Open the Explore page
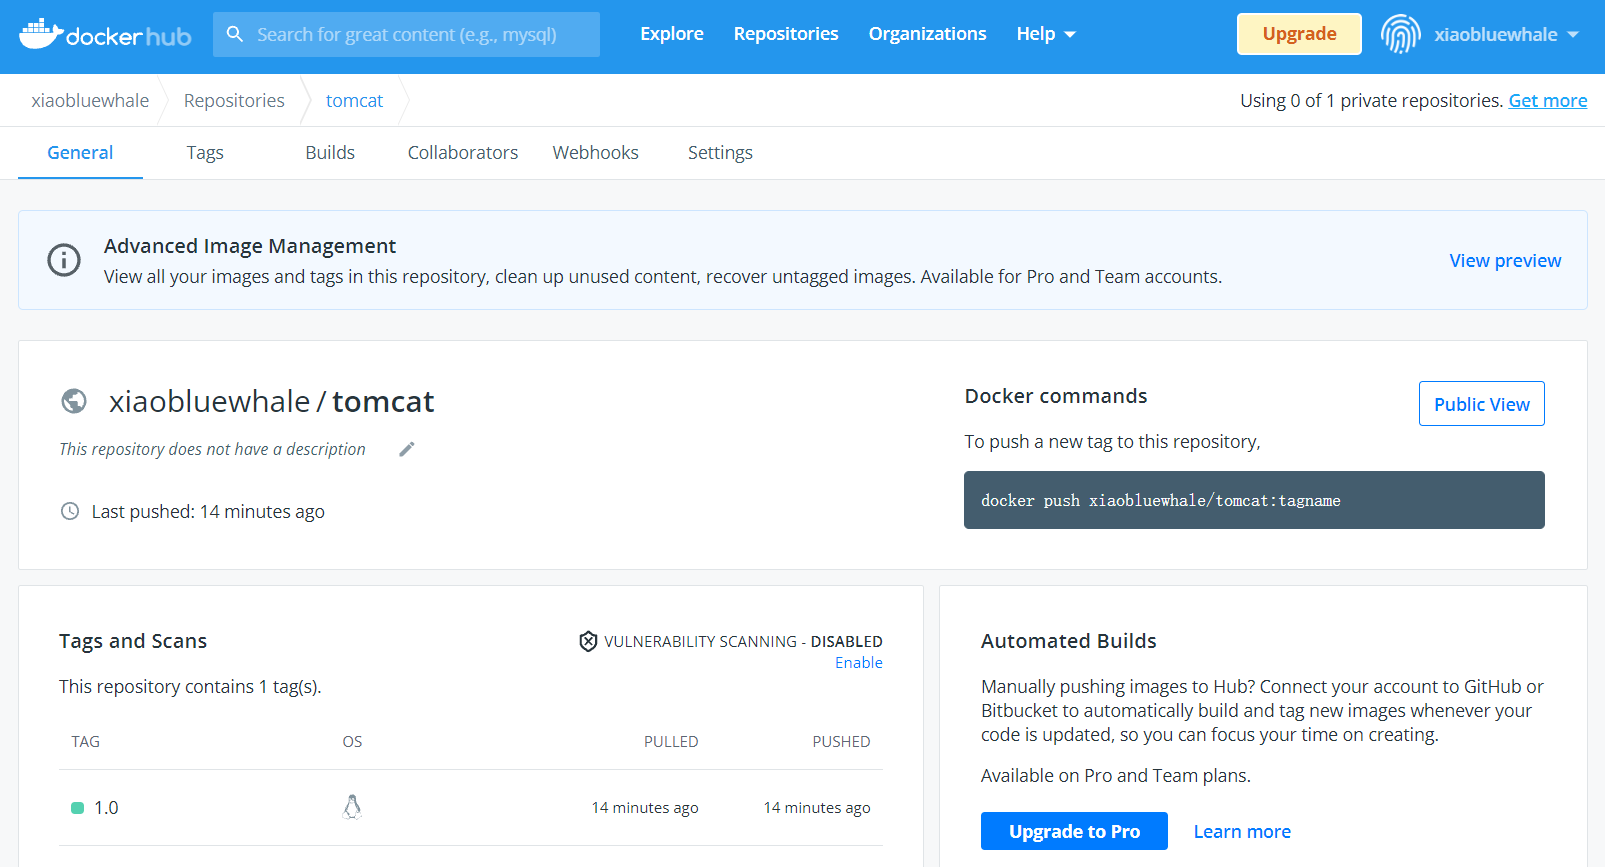This screenshot has height=867, width=1605. (x=672, y=34)
